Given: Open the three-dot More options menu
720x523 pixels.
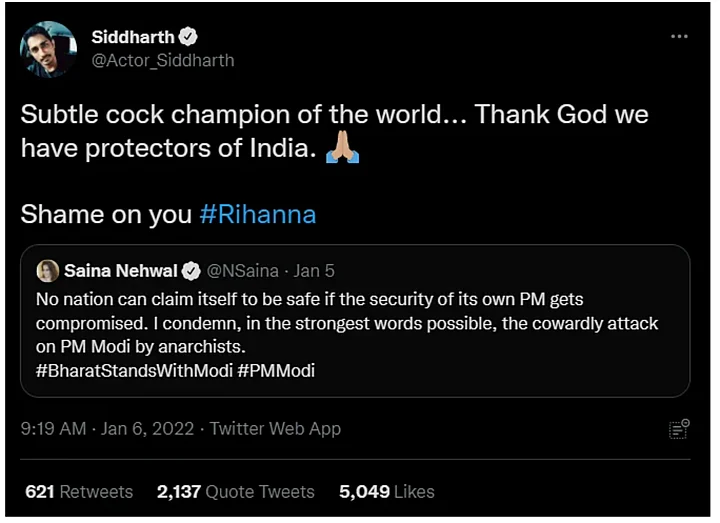Looking at the screenshot, I should (x=679, y=36).
